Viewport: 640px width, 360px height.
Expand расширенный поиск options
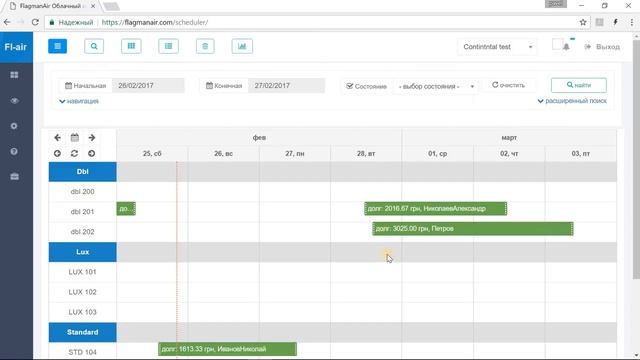[572, 101]
